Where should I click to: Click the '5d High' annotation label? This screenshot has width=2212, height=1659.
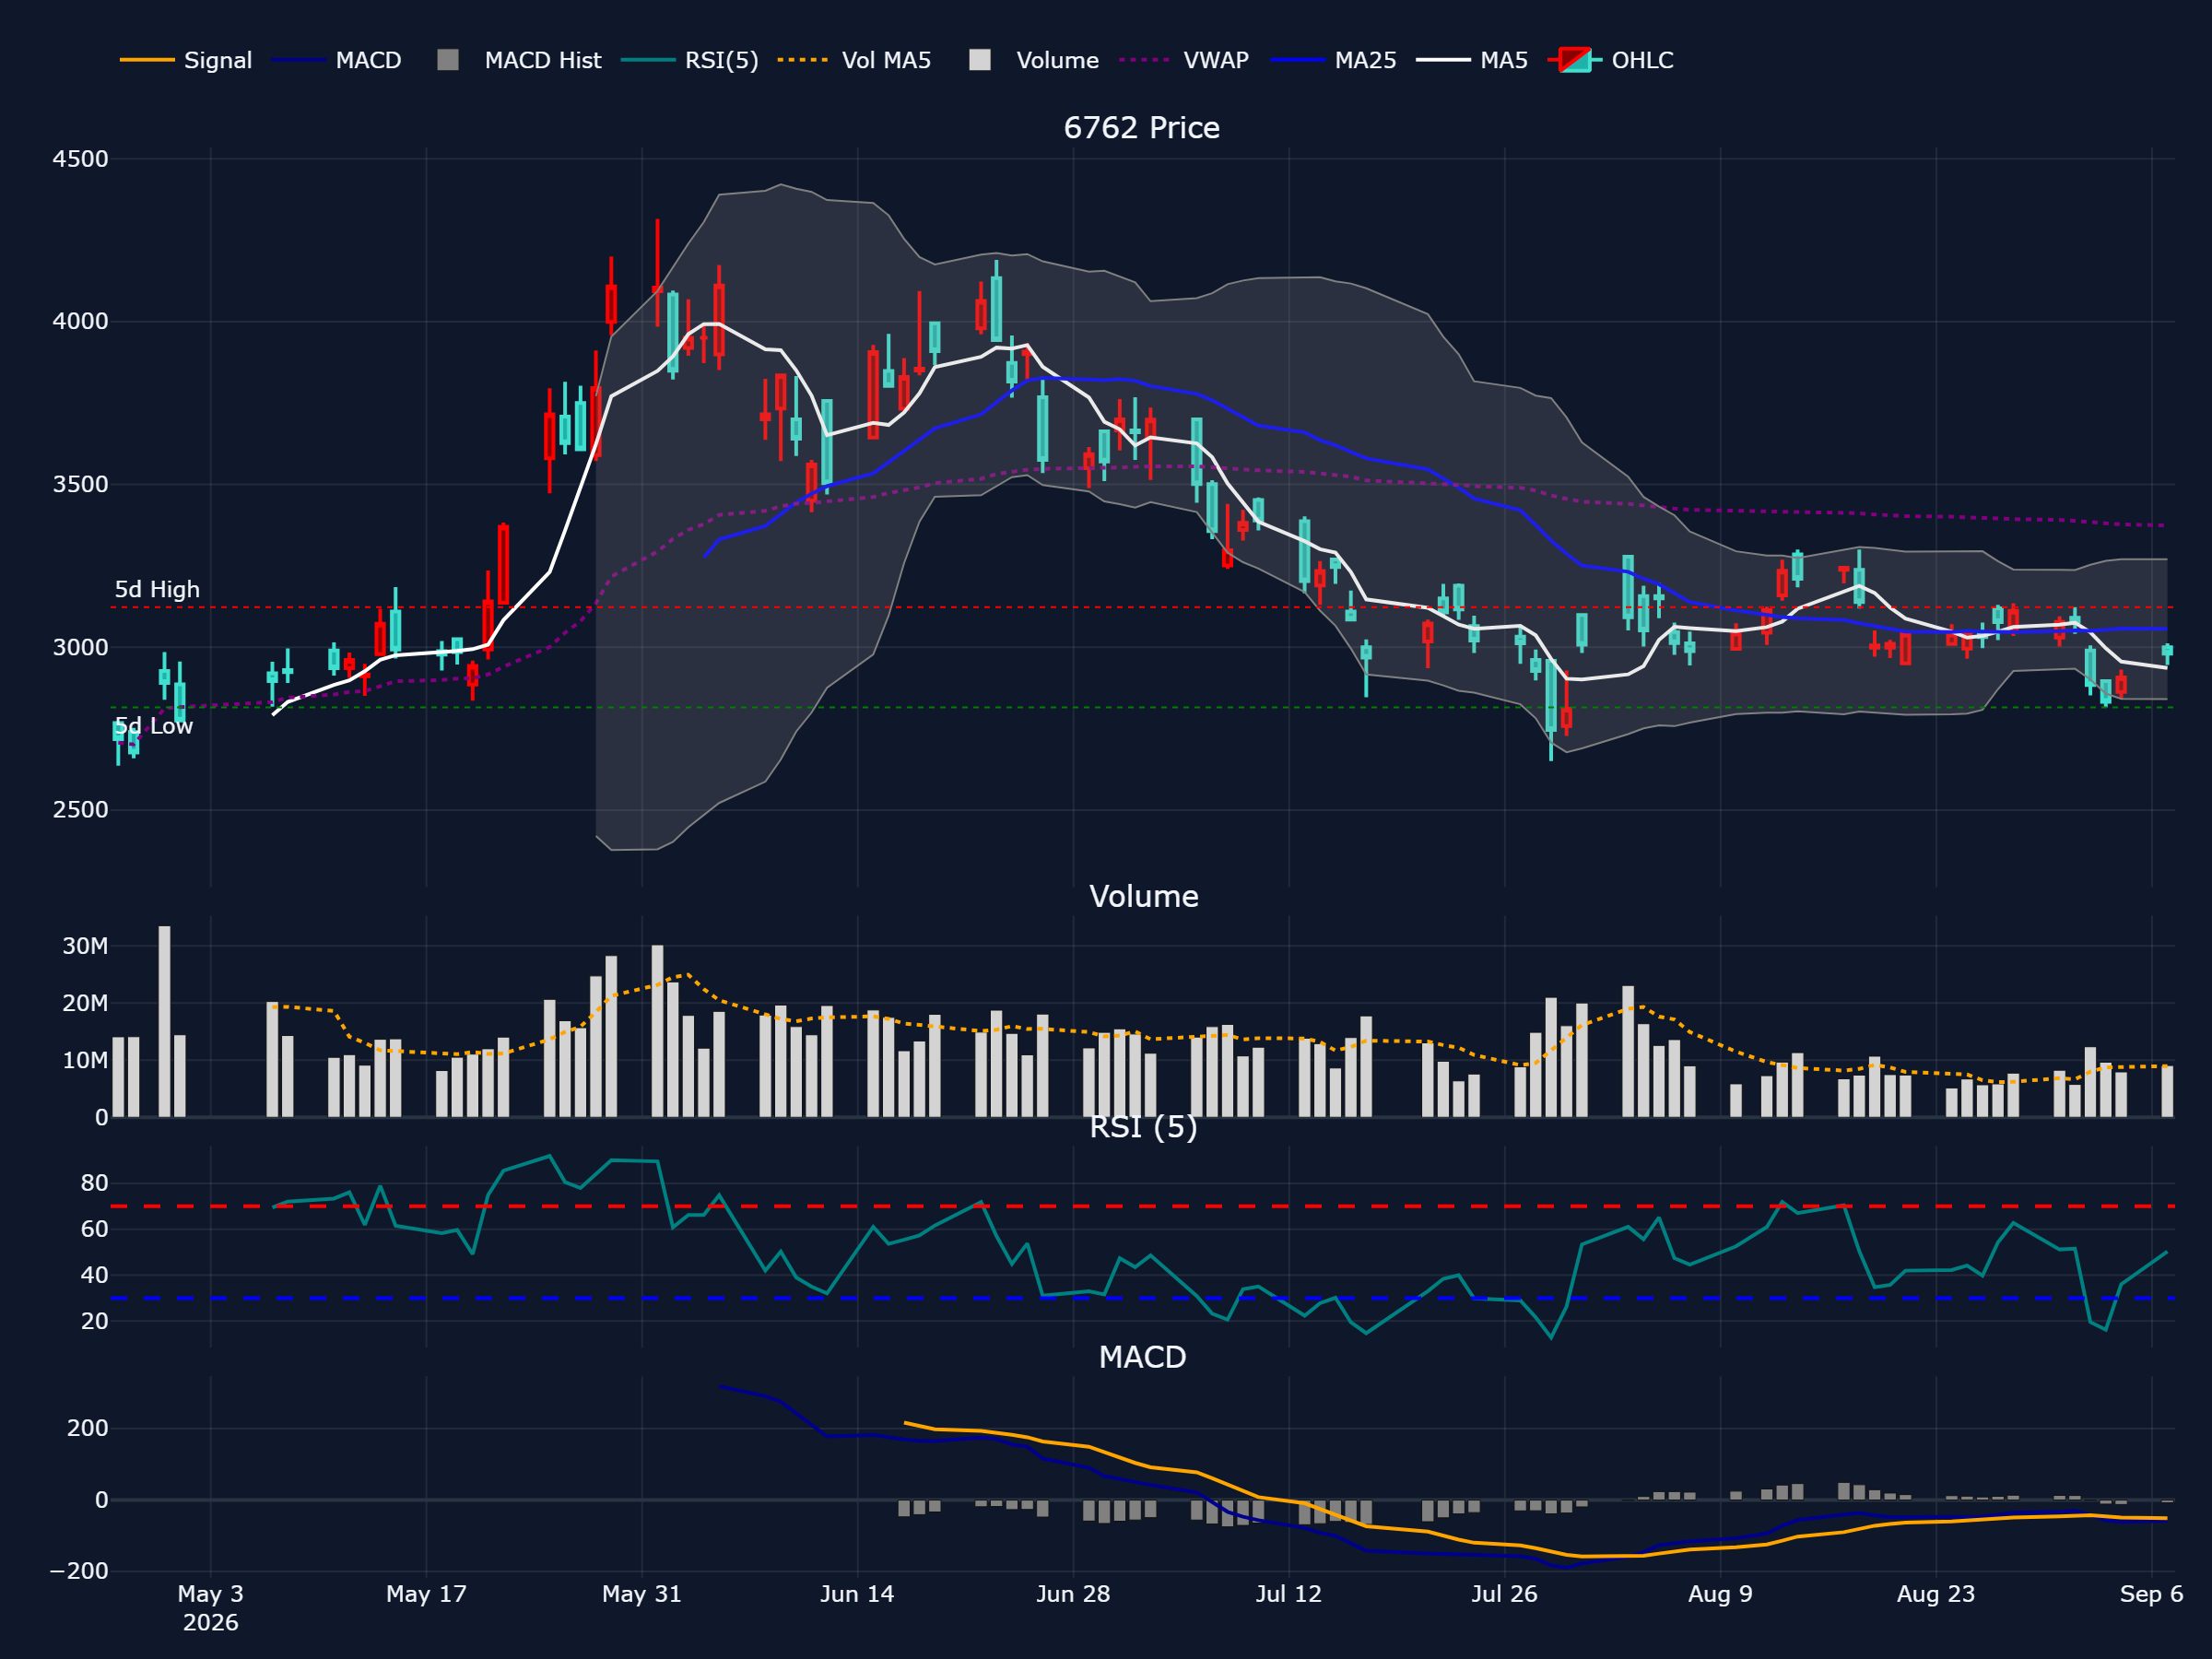click(157, 590)
